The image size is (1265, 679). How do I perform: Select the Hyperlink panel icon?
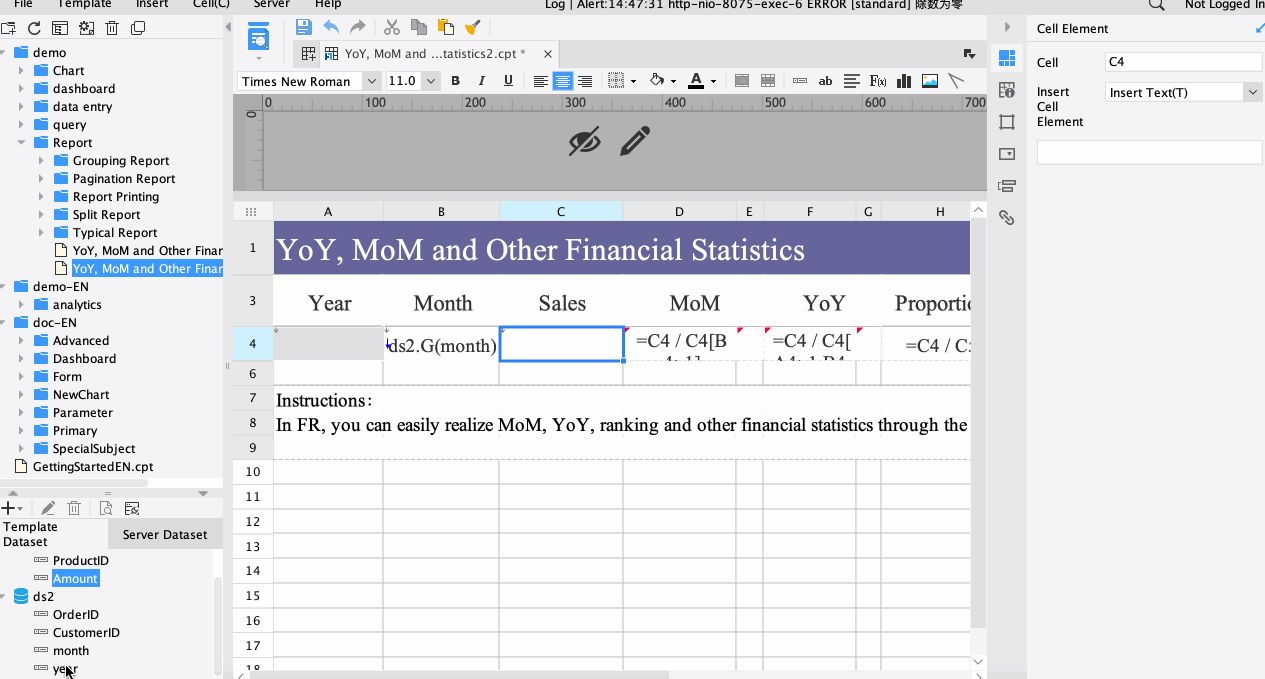click(x=1006, y=217)
